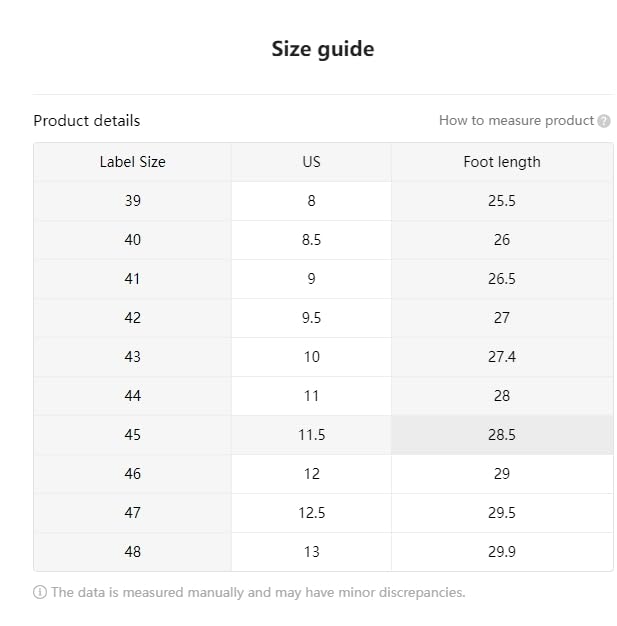This screenshot has width=617, height=626.
Task: Click the Foot length column header
Action: click(502, 162)
